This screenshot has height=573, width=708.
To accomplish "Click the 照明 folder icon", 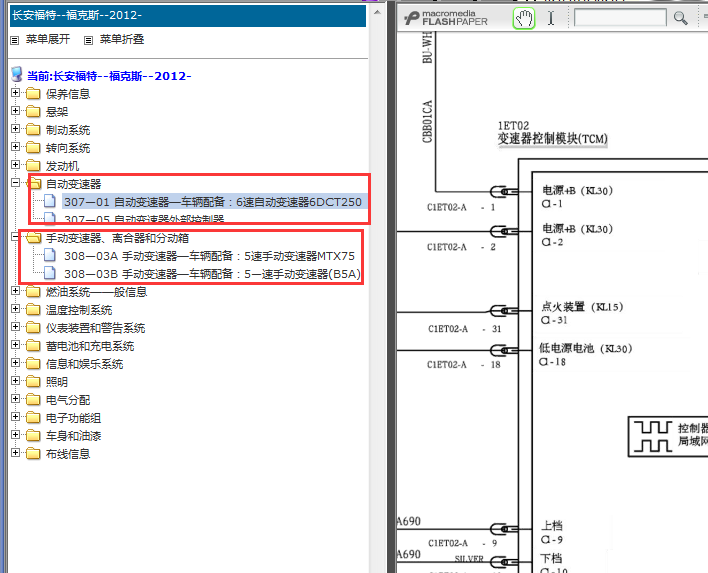I will [33, 382].
